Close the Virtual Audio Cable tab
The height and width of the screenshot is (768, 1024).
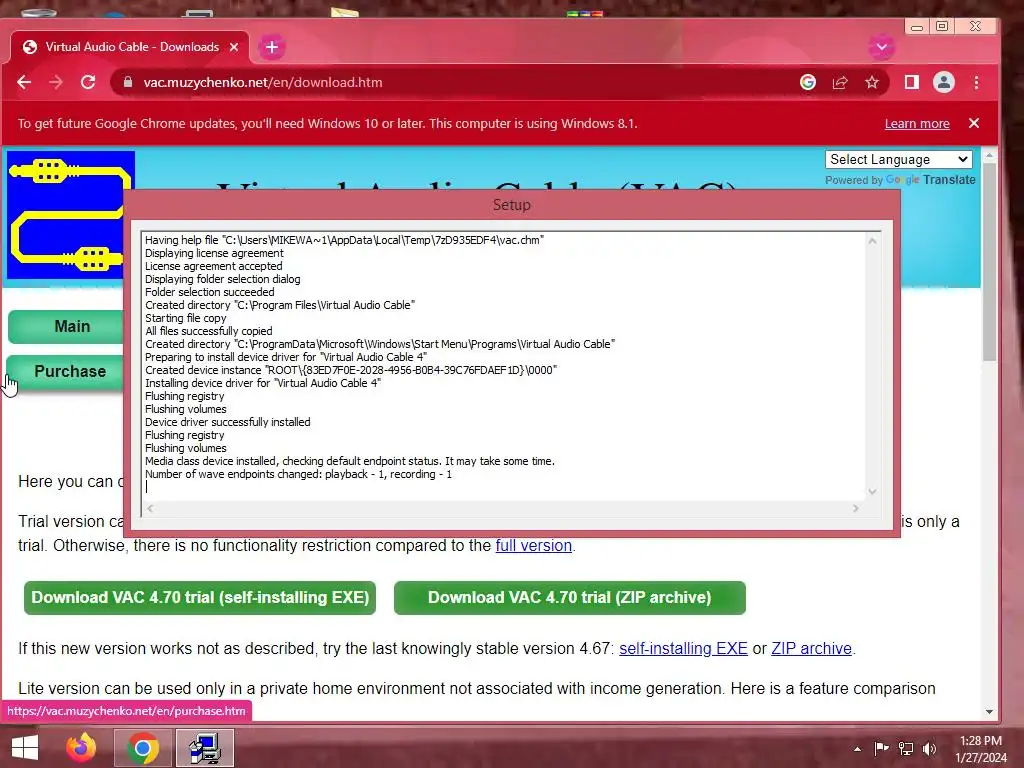(234, 47)
